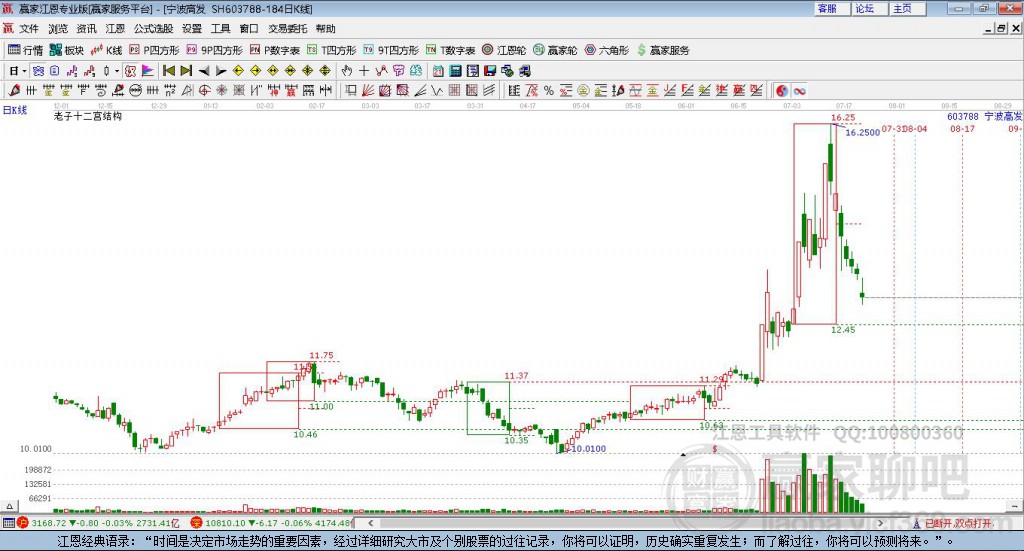Toggle the pressed red pattern button

point(130,71)
